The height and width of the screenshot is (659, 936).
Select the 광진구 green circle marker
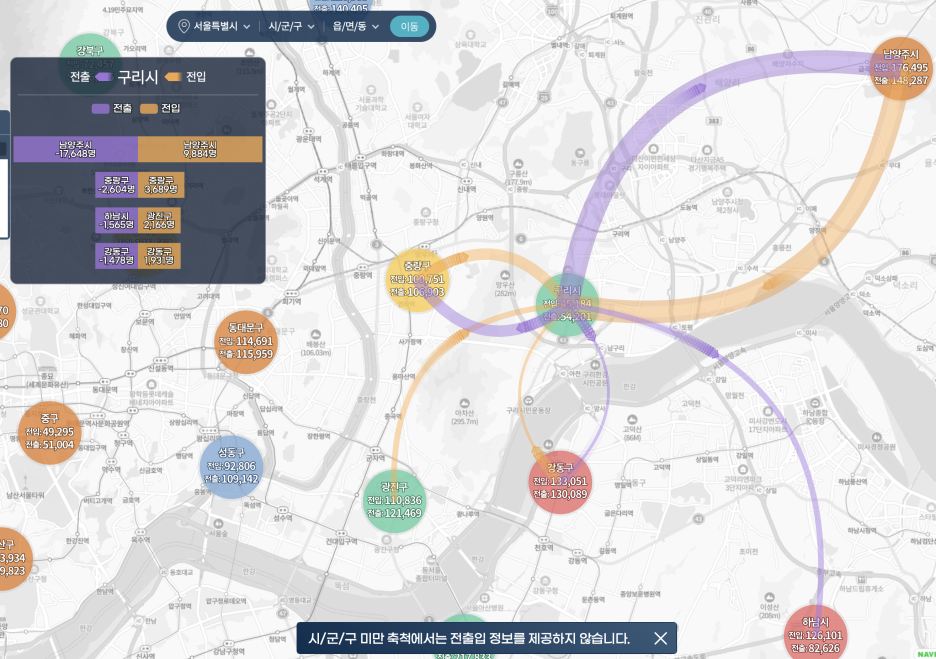[394, 501]
